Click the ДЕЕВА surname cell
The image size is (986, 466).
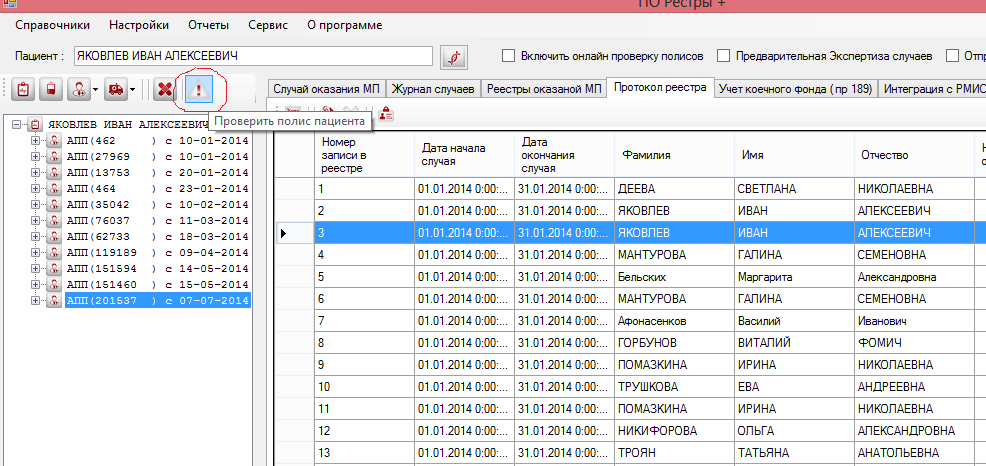click(x=673, y=189)
